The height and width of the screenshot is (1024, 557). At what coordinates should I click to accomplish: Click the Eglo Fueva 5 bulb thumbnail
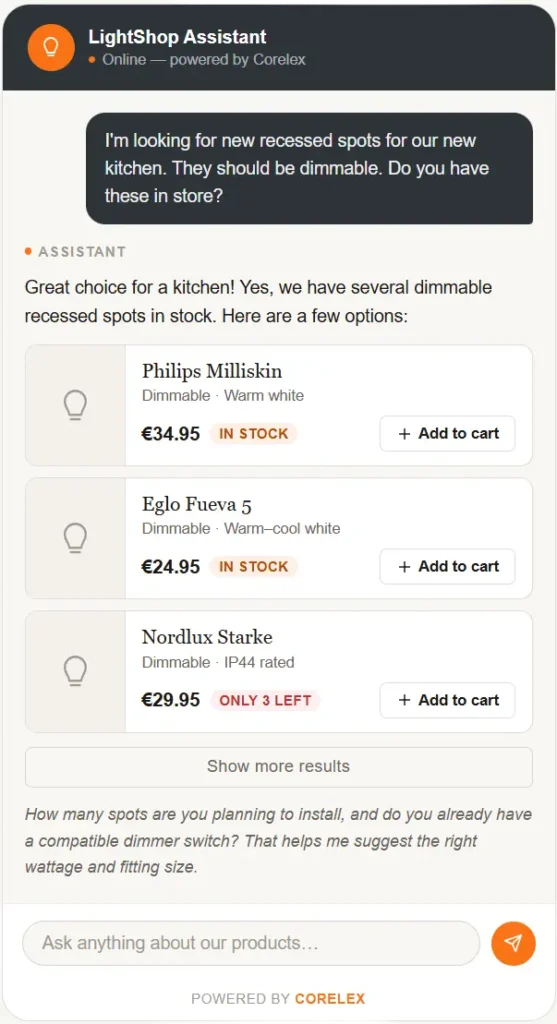tap(75, 538)
